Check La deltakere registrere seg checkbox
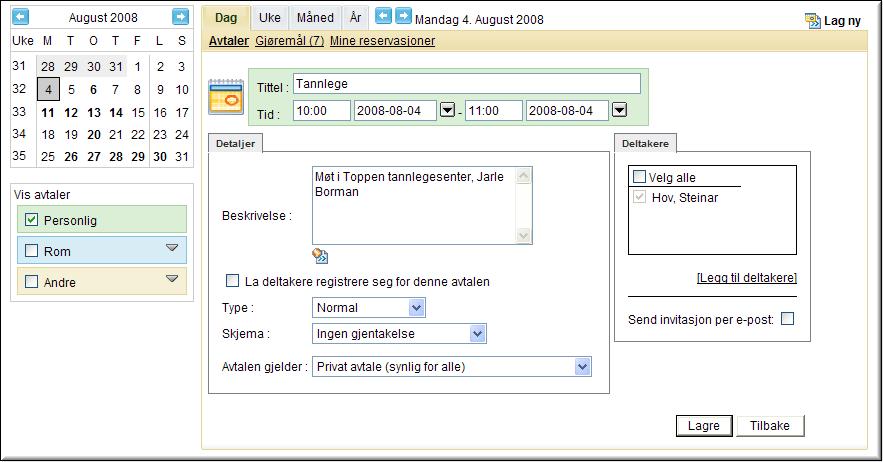Image resolution: width=883 pixels, height=462 pixels. pyautogui.click(x=232, y=281)
